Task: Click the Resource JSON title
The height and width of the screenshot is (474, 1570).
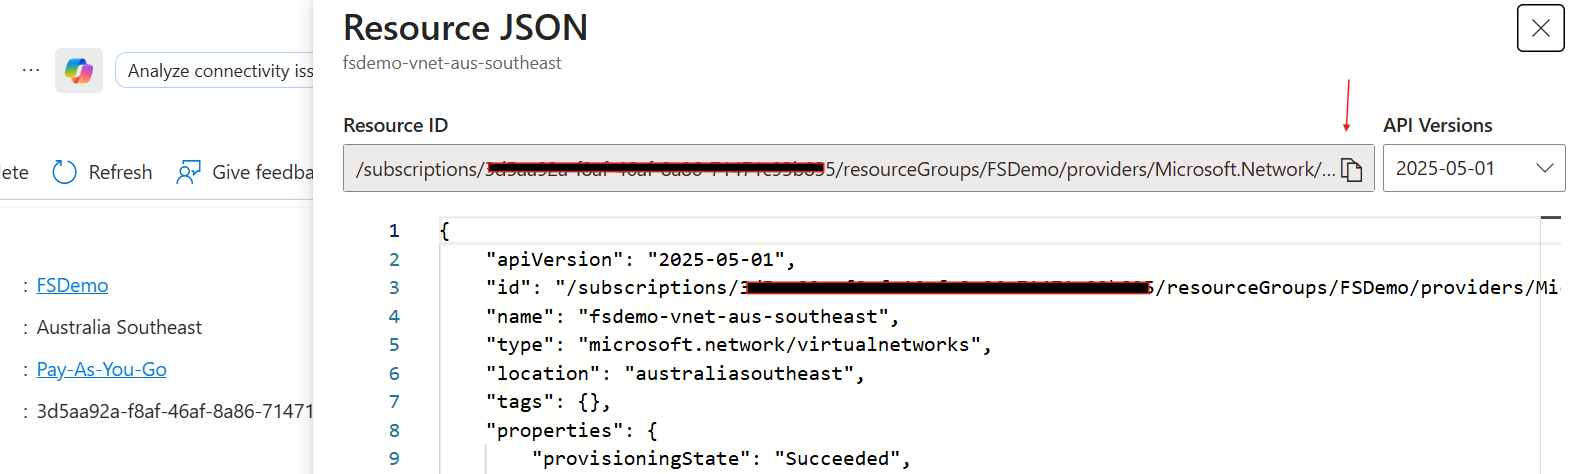Action: click(465, 28)
